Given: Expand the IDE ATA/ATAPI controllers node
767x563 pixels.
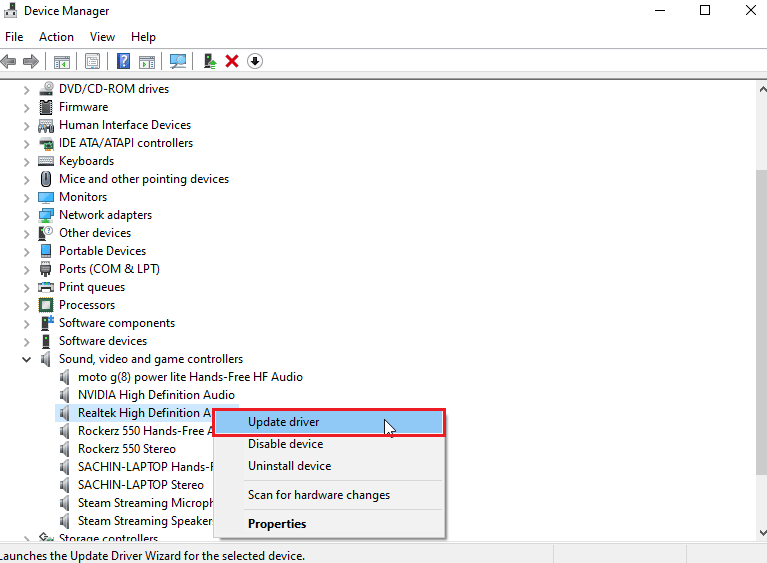Looking at the screenshot, I should coord(26,144).
